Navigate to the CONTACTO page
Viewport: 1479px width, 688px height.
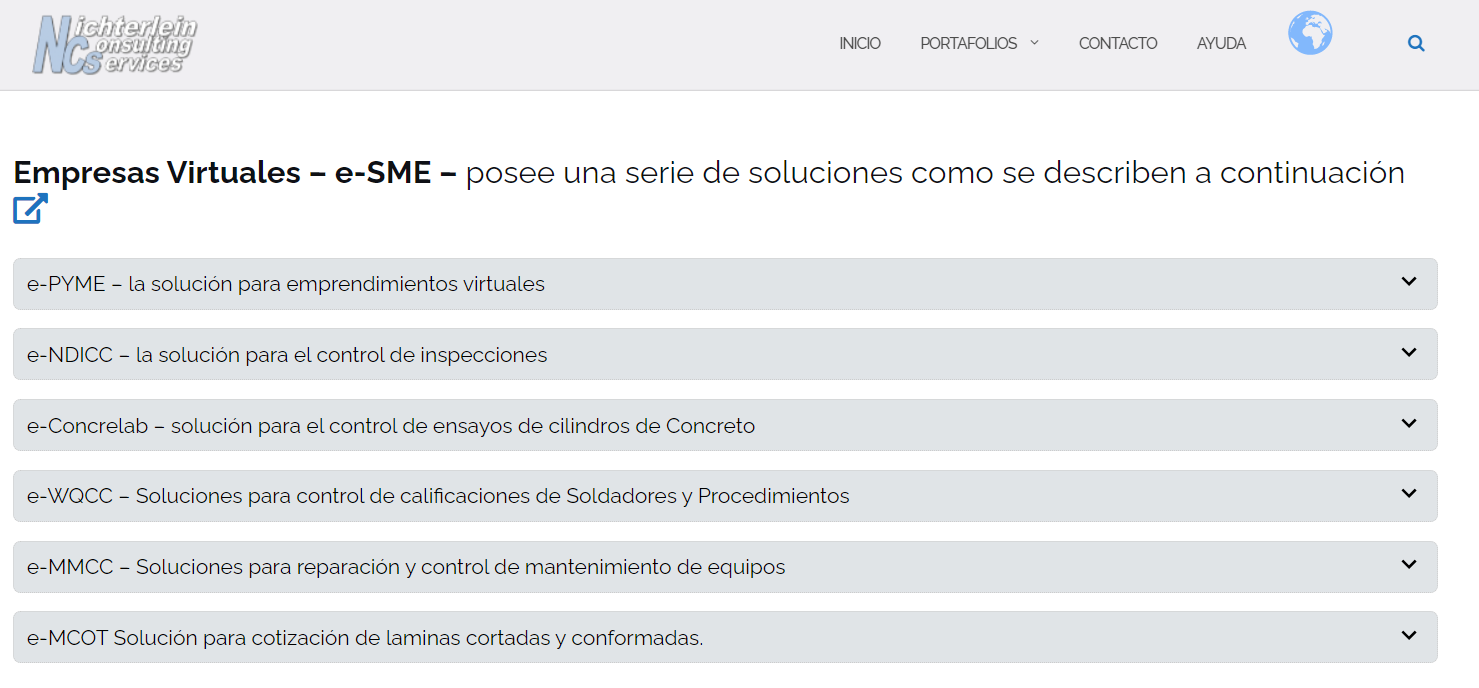click(1118, 44)
